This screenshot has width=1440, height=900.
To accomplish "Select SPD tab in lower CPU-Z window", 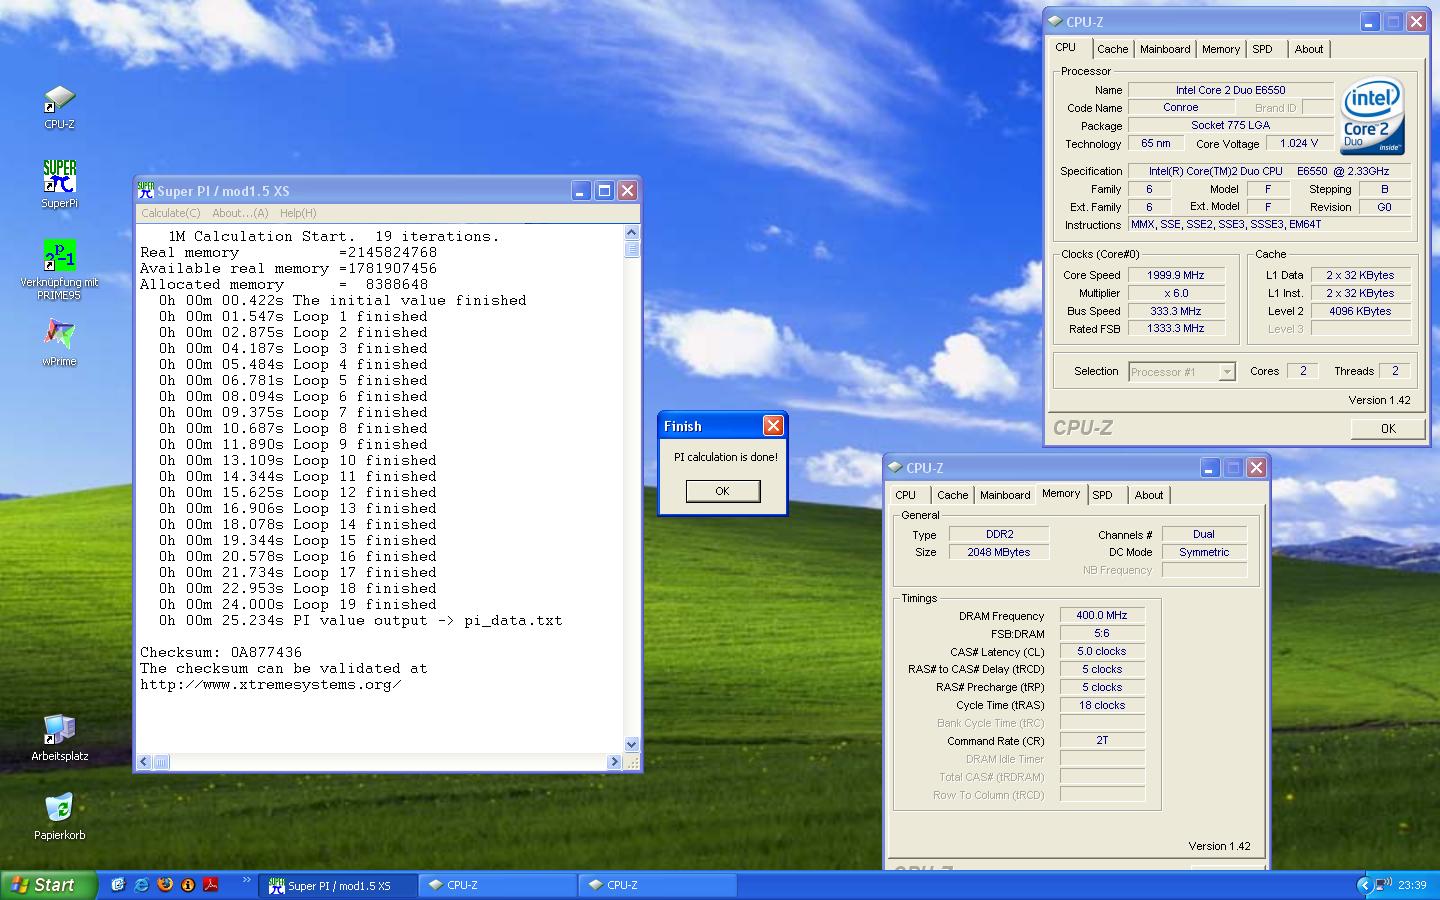I will tap(1103, 495).
